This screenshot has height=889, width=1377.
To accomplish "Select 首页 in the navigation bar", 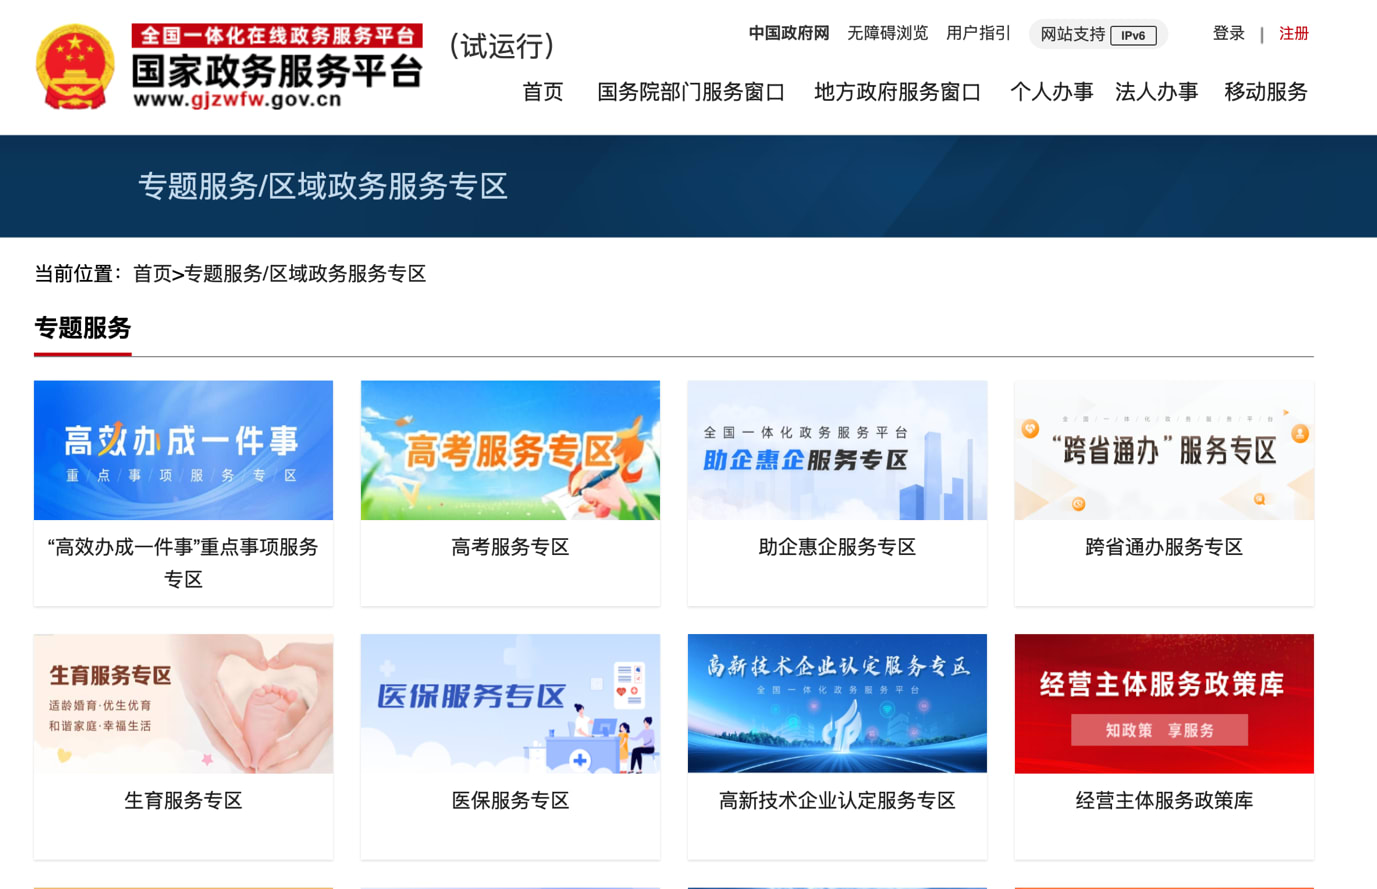I will pos(542,91).
